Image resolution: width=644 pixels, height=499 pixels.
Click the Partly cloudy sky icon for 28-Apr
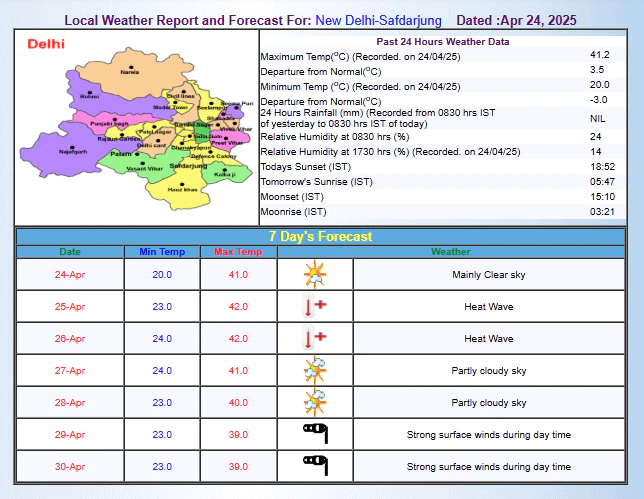(x=315, y=403)
